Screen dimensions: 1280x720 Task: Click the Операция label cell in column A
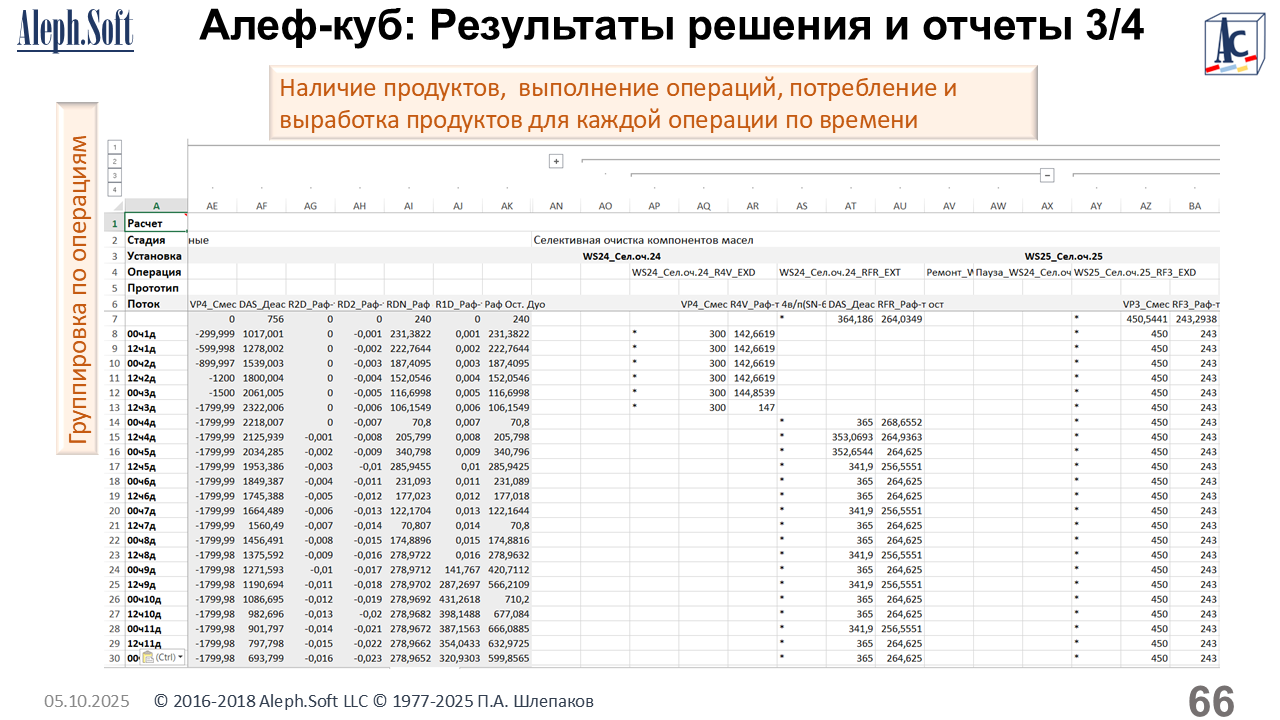coord(155,272)
